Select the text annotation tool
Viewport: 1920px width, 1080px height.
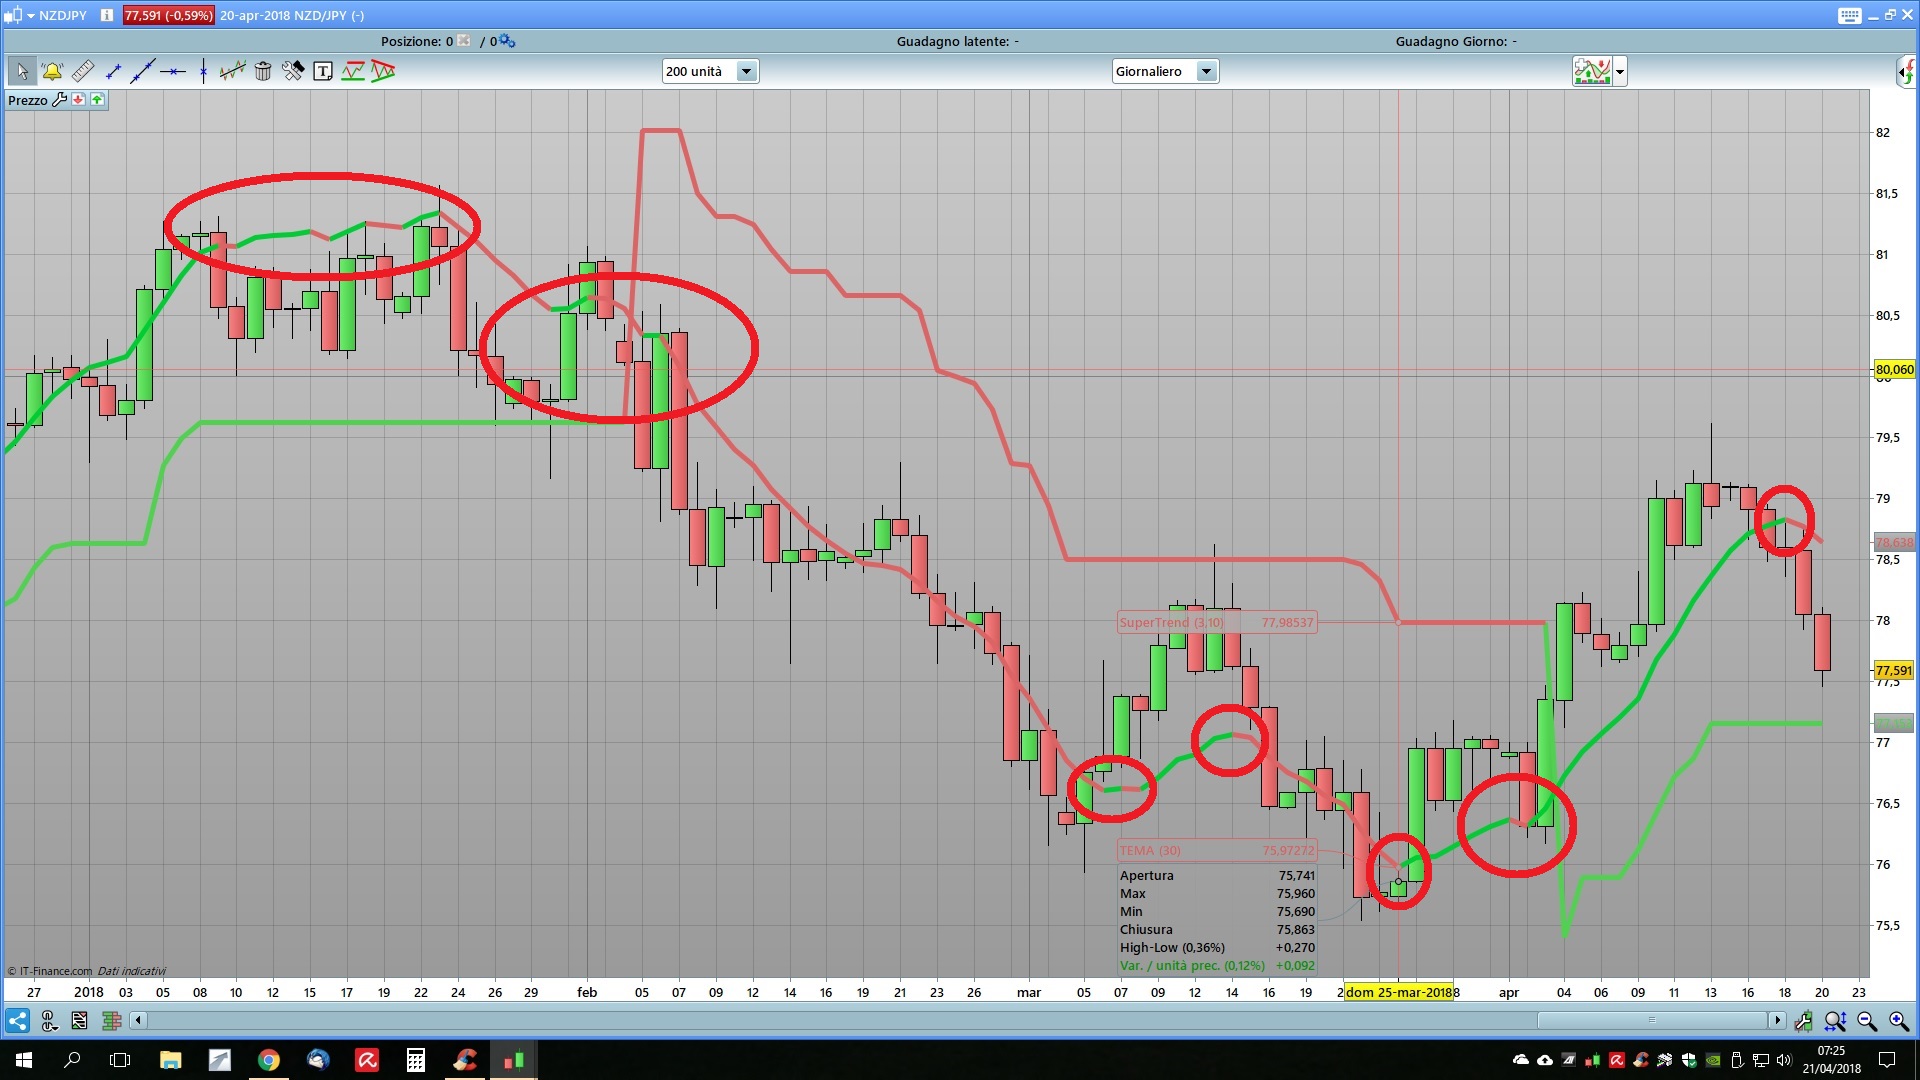point(323,71)
